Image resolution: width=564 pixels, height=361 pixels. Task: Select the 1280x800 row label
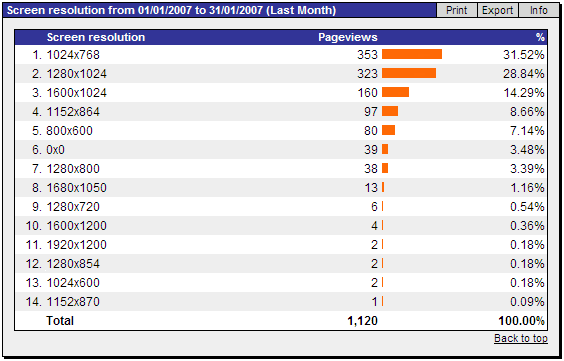[x=73, y=169]
